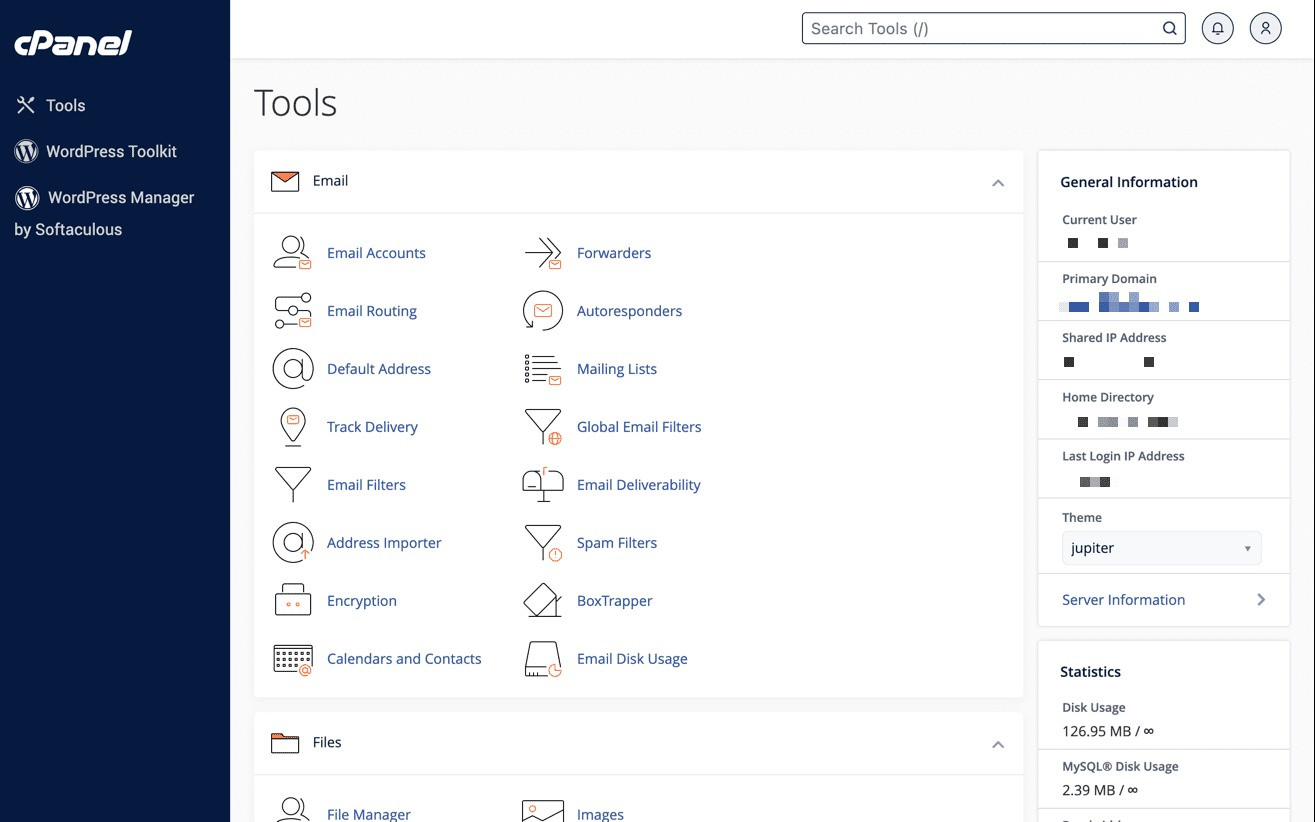The image size is (1315, 822).
Task: Open Tools in the sidebar
Action: [51, 105]
